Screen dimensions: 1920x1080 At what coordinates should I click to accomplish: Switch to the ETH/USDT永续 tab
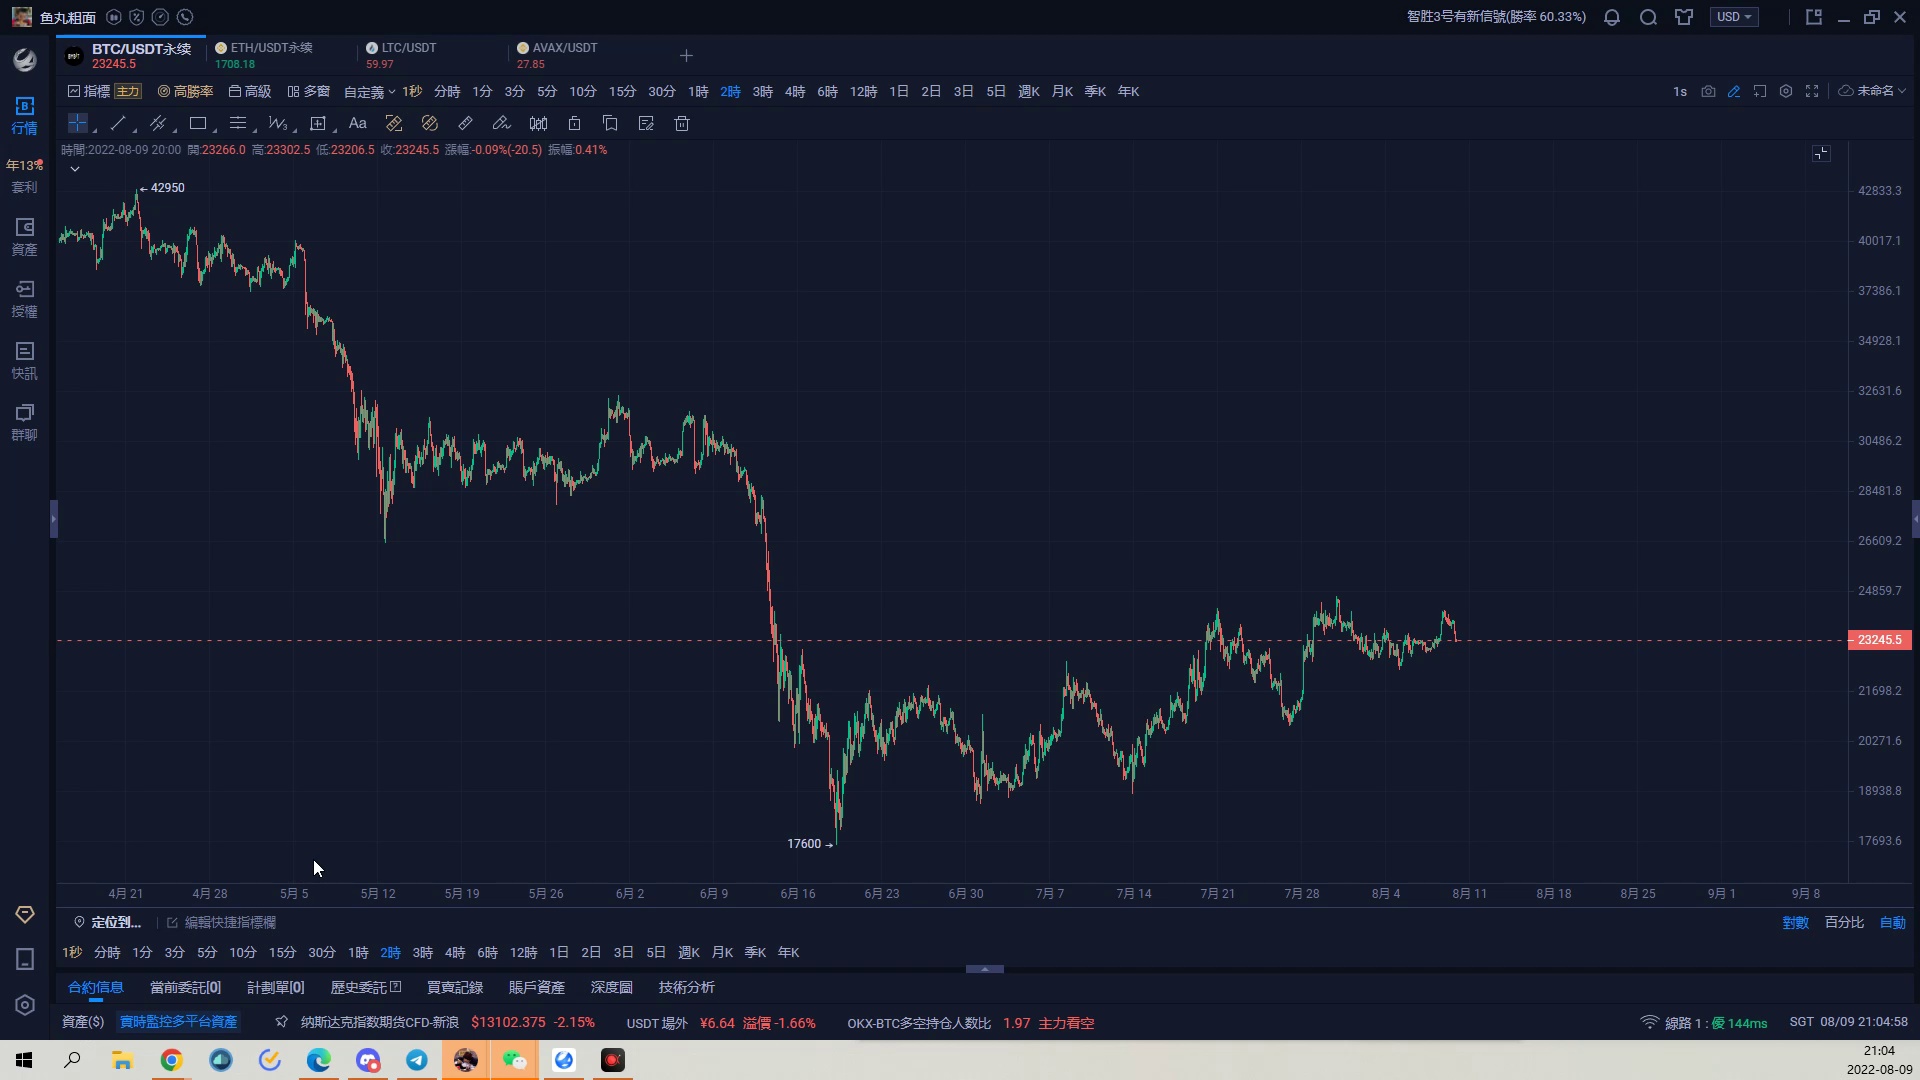point(270,55)
